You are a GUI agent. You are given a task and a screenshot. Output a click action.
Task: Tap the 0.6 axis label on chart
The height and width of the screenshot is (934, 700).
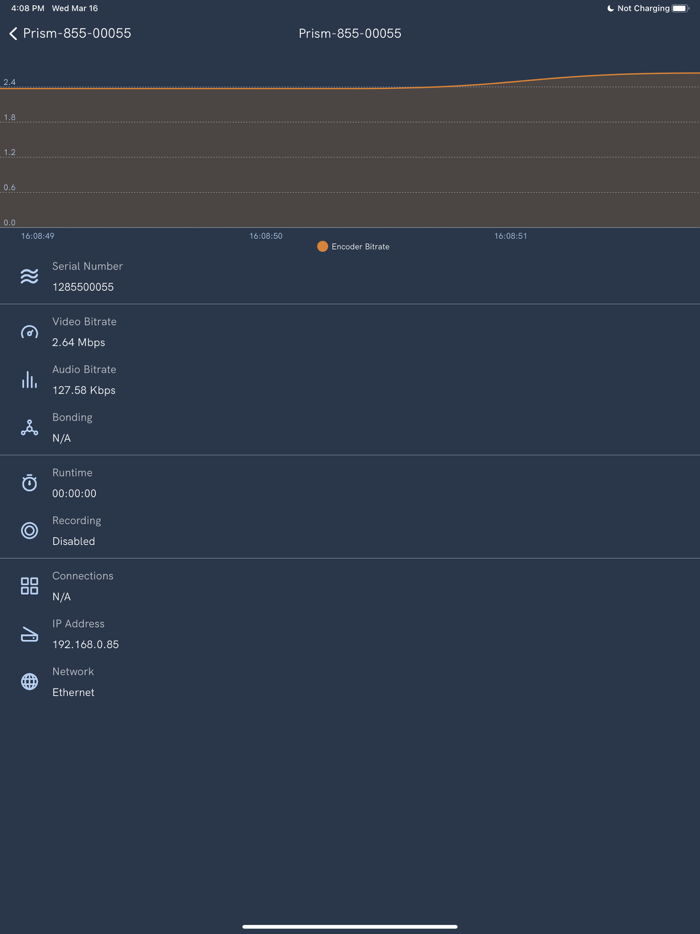10,188
